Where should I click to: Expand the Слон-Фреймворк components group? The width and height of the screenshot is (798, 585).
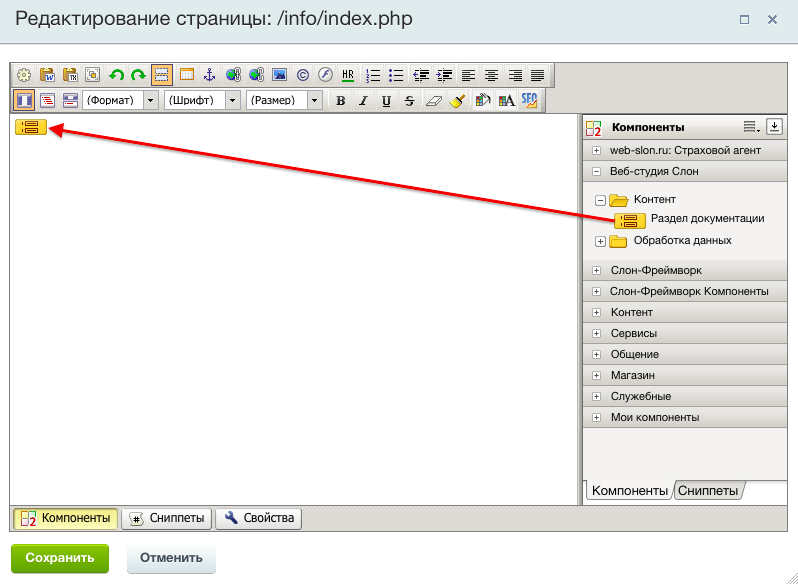coord(597,270)
